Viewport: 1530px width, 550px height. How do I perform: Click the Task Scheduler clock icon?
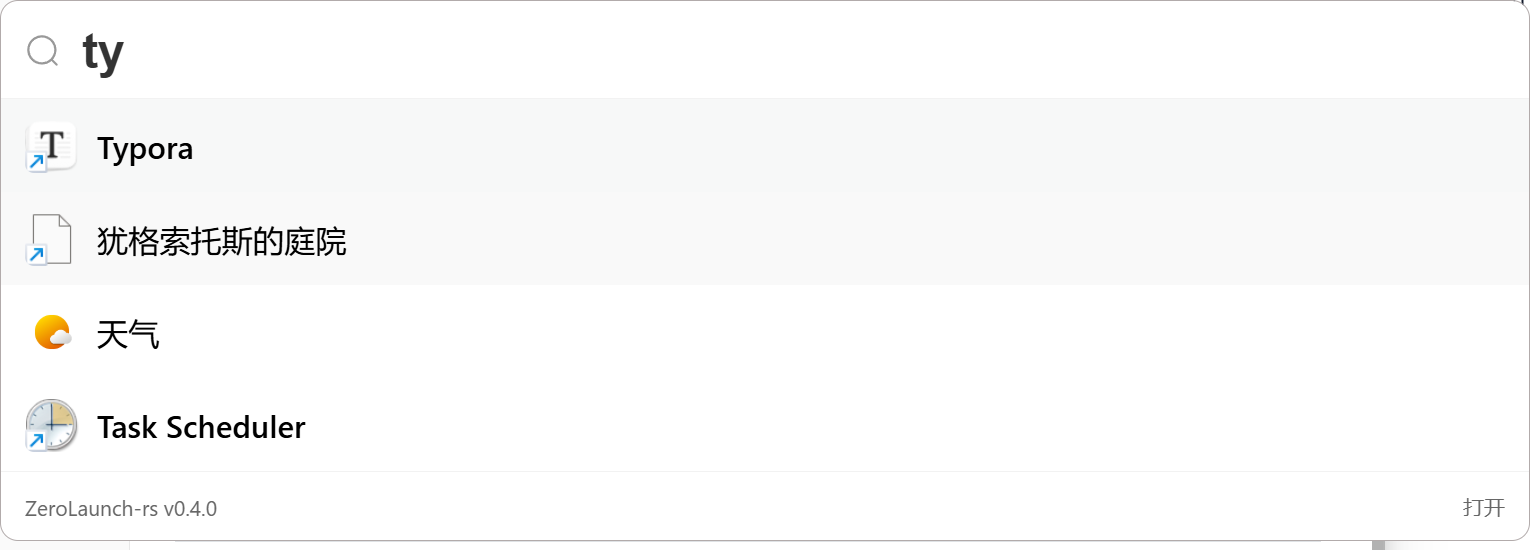51,426
